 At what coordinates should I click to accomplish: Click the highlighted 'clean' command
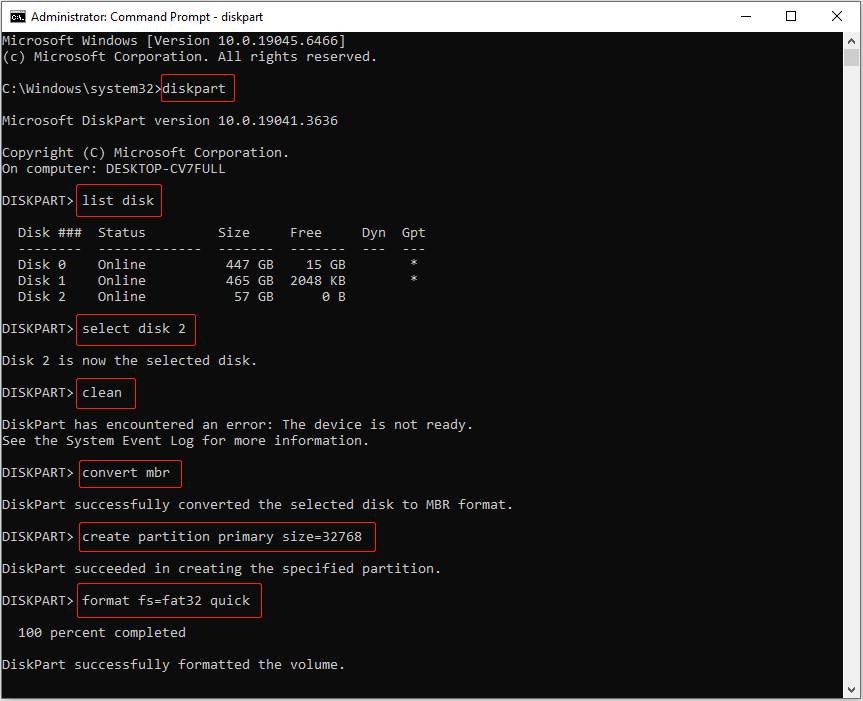(x=105, y=392)
